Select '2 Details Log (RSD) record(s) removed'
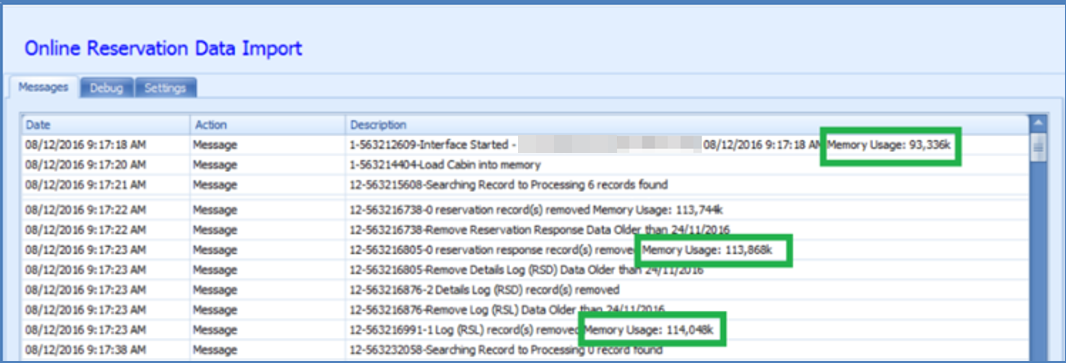This screenshot has width=1066, height=363. click(485, 289)
